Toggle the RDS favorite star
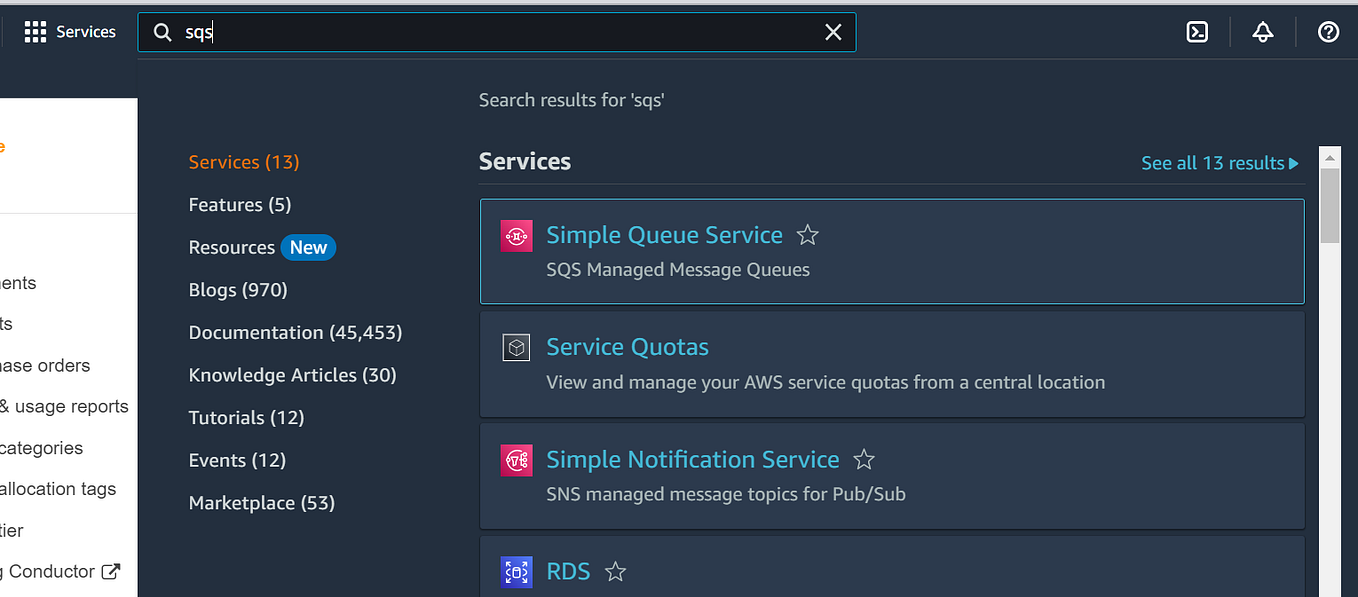This screenshot has width=1358, height=597. (616, 572)
